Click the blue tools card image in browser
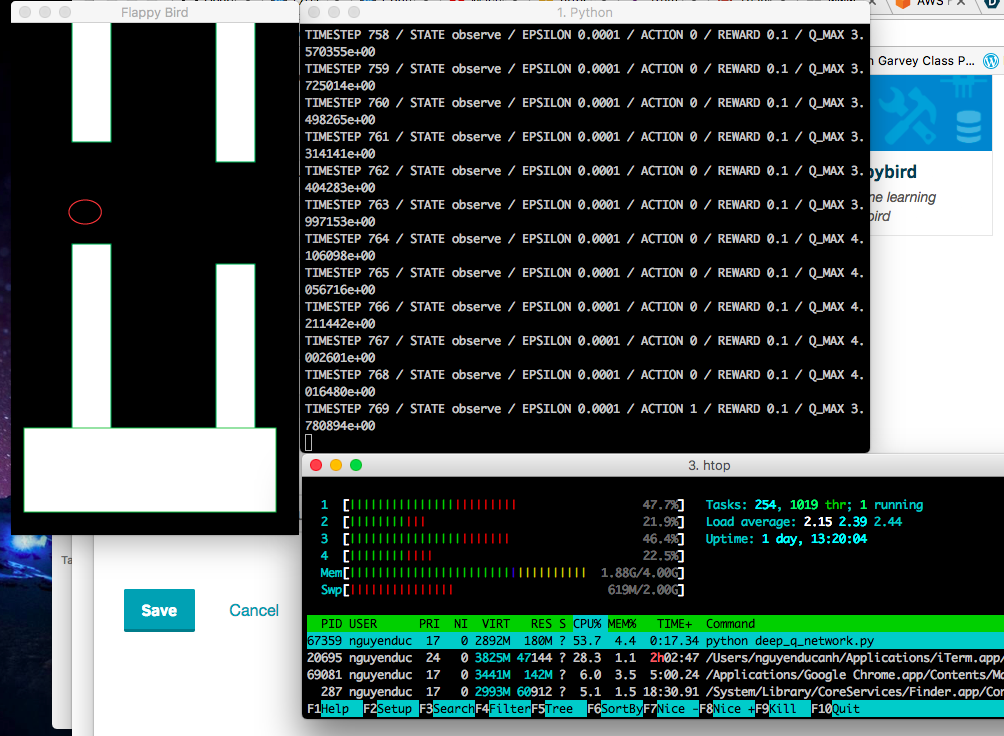1004x736 pixels. tap(931, 113)
